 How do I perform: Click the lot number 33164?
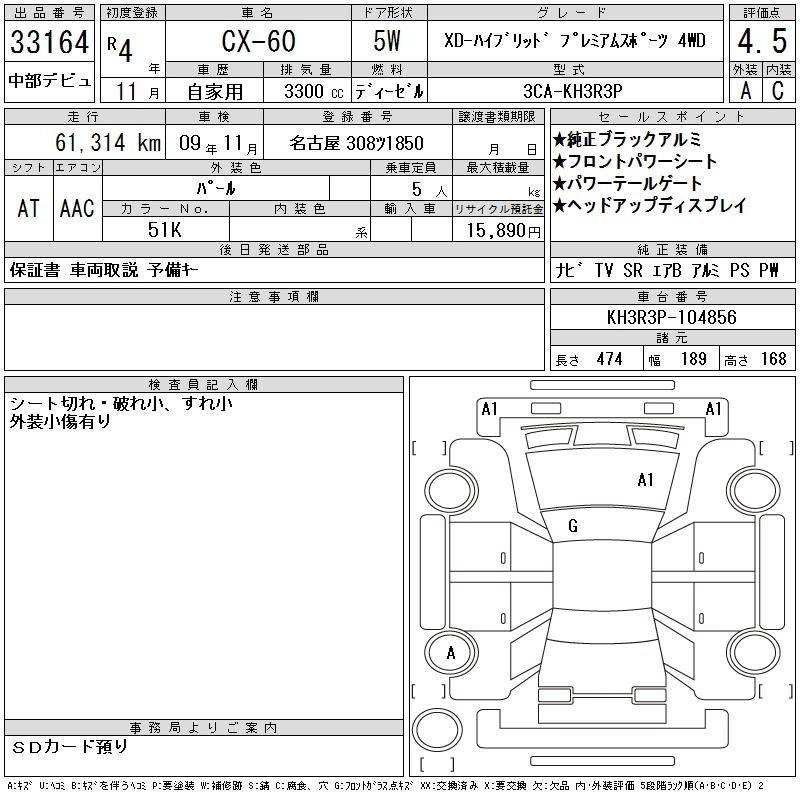click(49, 42)
